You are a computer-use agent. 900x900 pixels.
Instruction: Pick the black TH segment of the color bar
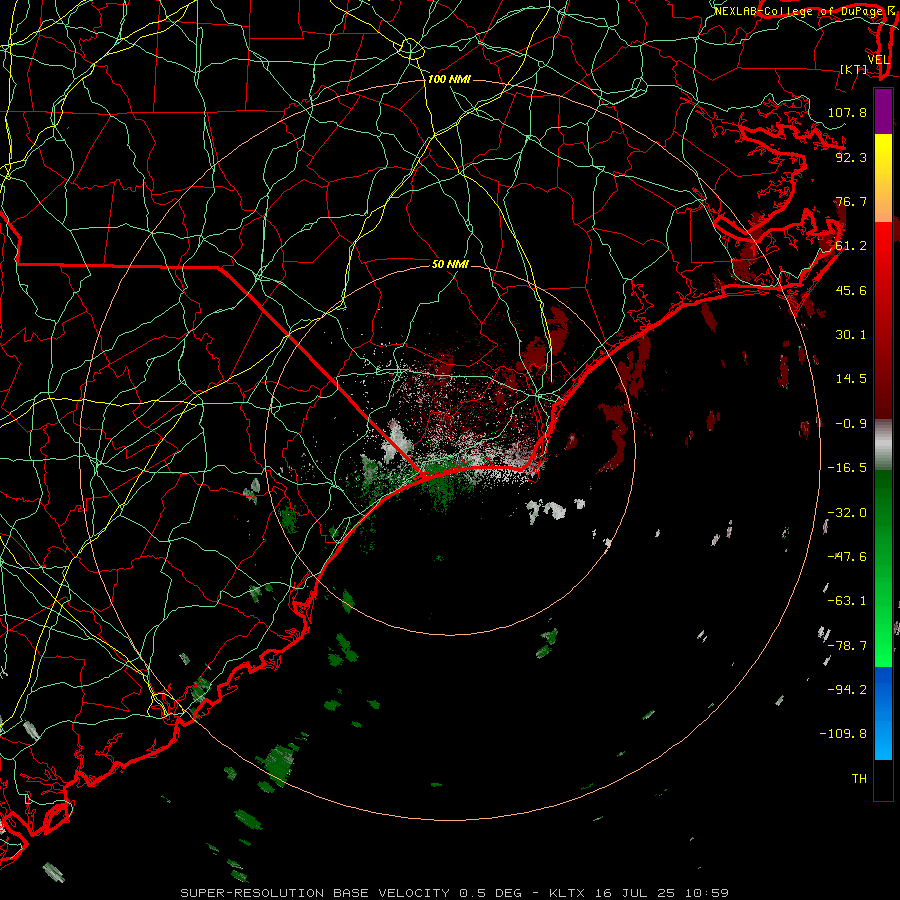(883, 779)
